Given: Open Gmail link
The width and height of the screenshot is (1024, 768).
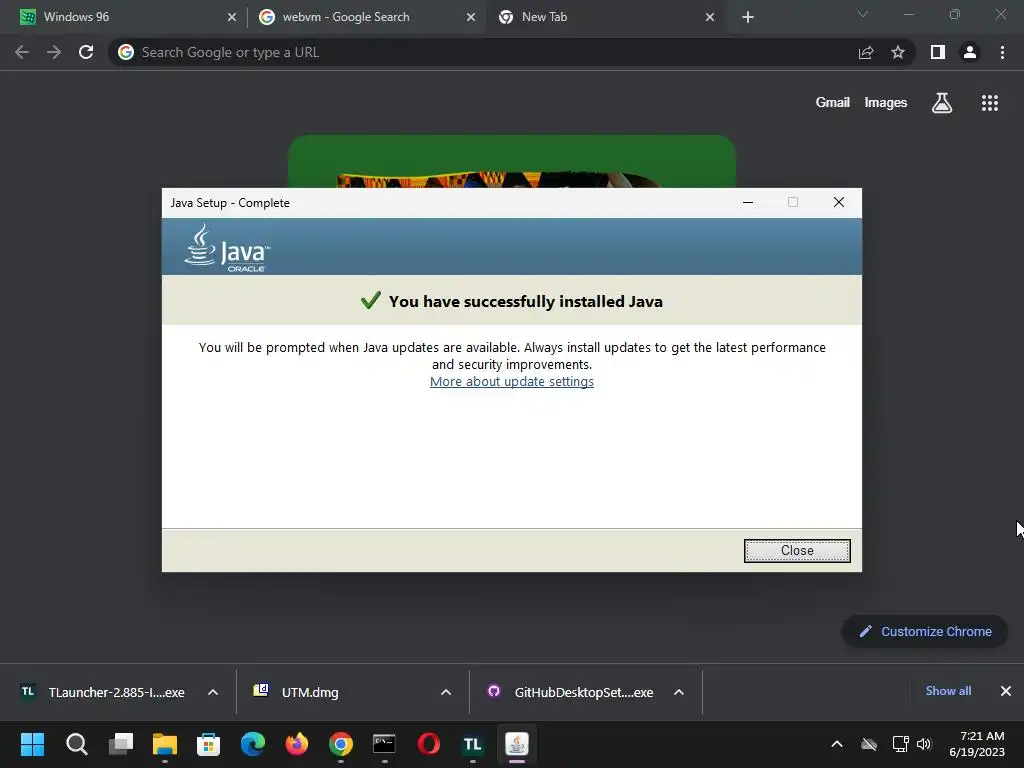Looking at the screenshot, I should tap(833, 103).
